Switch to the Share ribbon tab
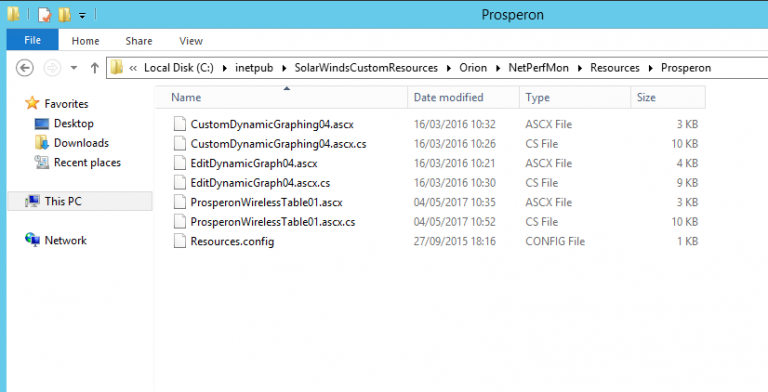The width and height of the screenshot is (768, 392). coord(139,41)
